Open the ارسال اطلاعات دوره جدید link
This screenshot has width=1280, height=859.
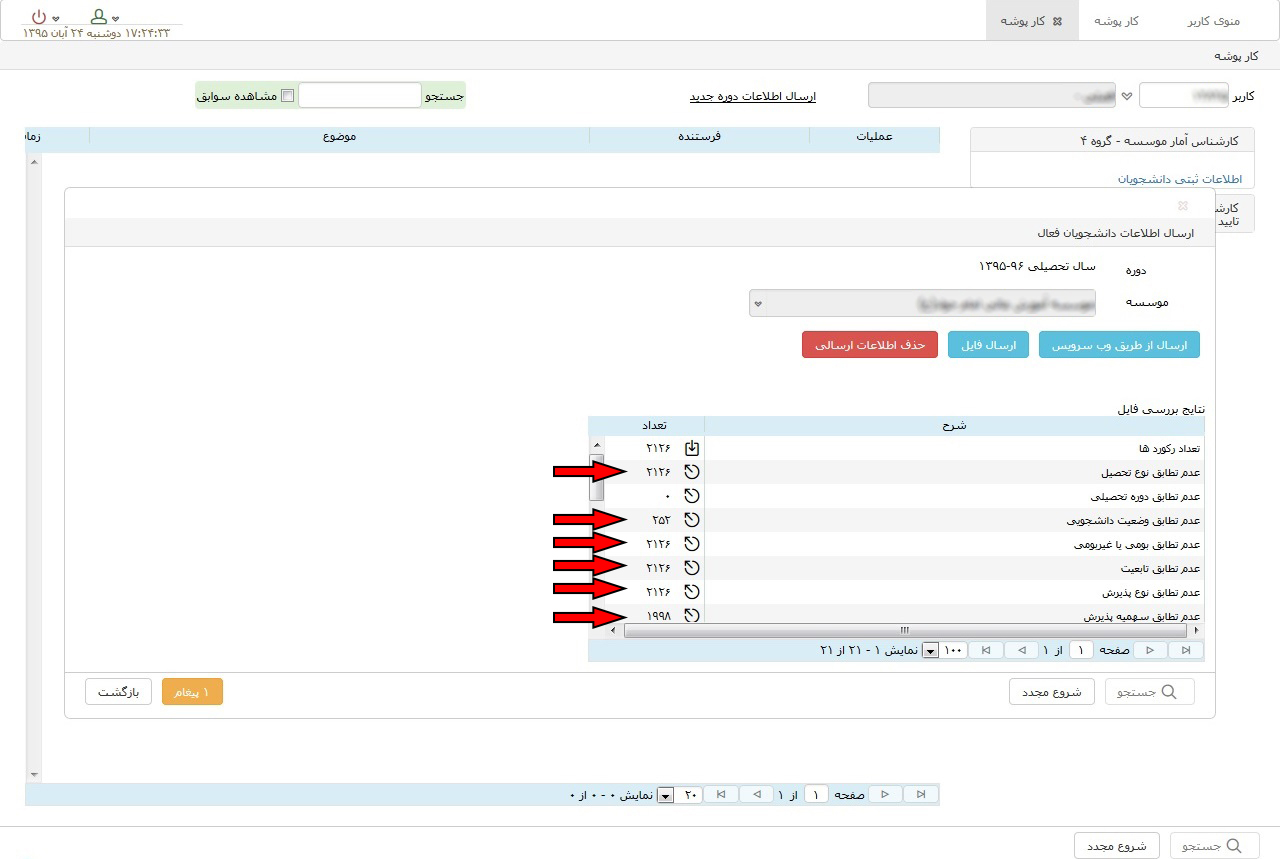752,96
